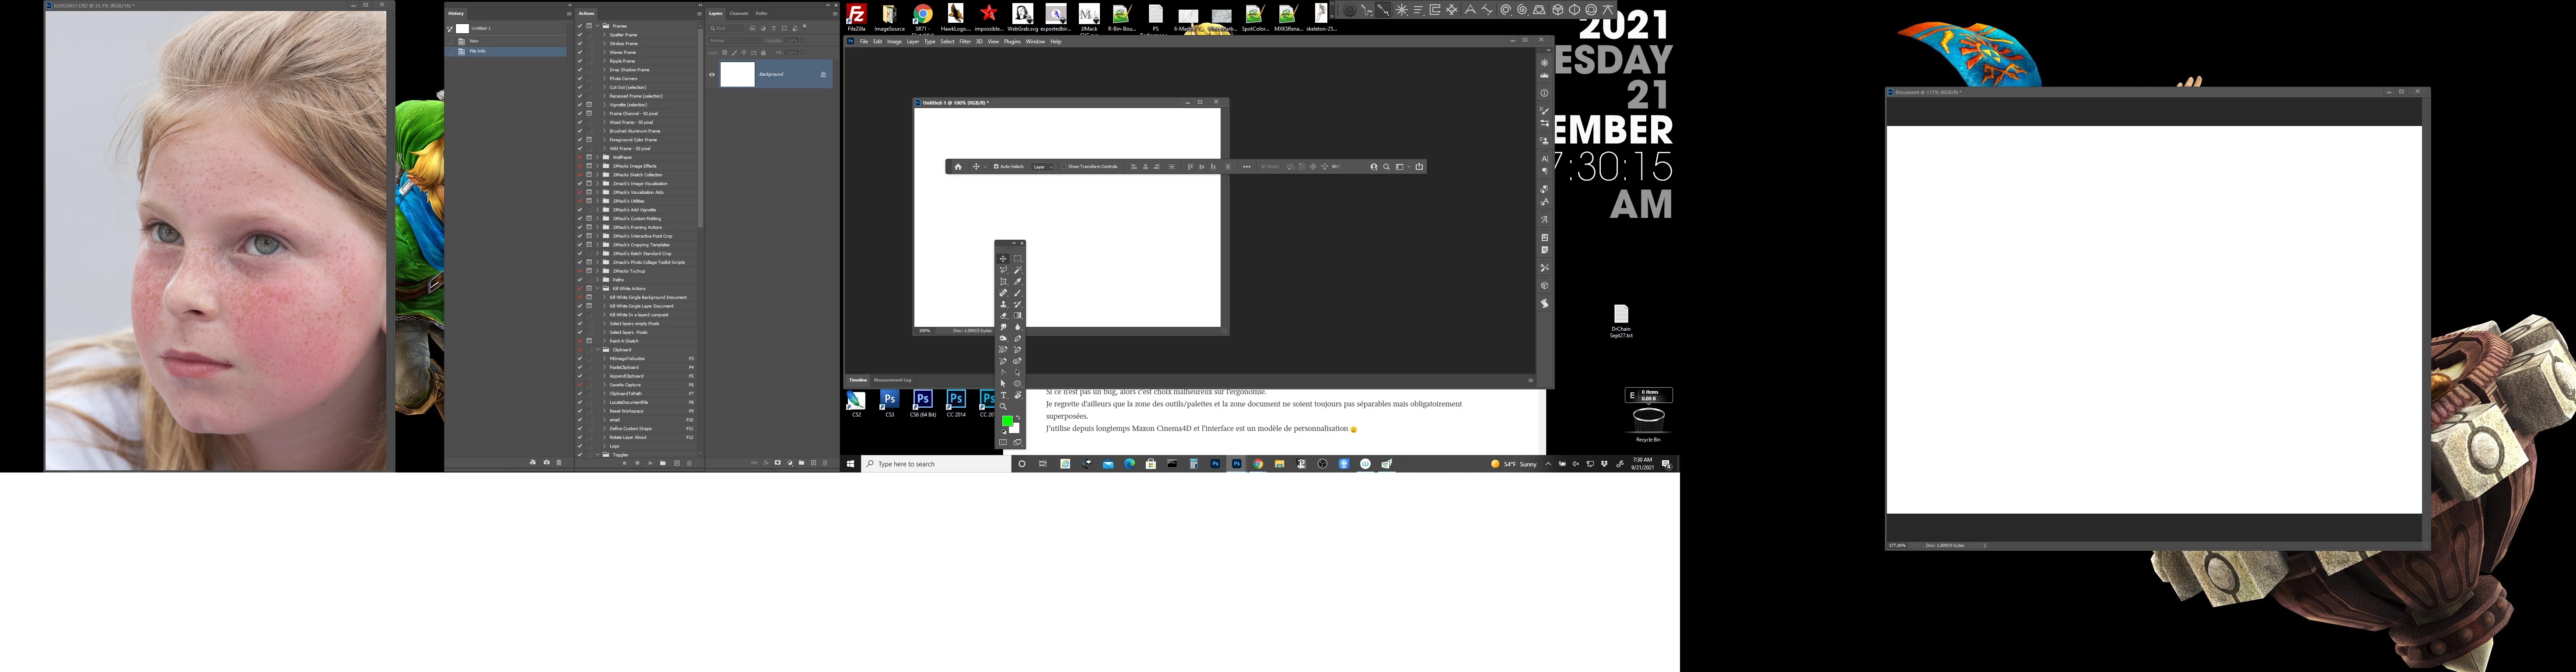Click layer style fx icon

click(x=766, y=463)
